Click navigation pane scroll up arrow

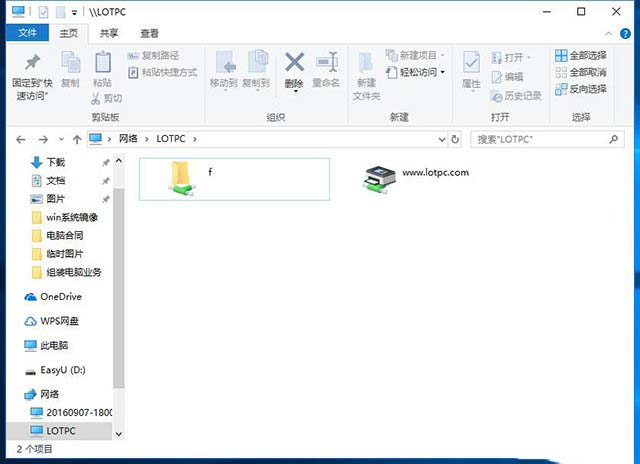point(119,161)
